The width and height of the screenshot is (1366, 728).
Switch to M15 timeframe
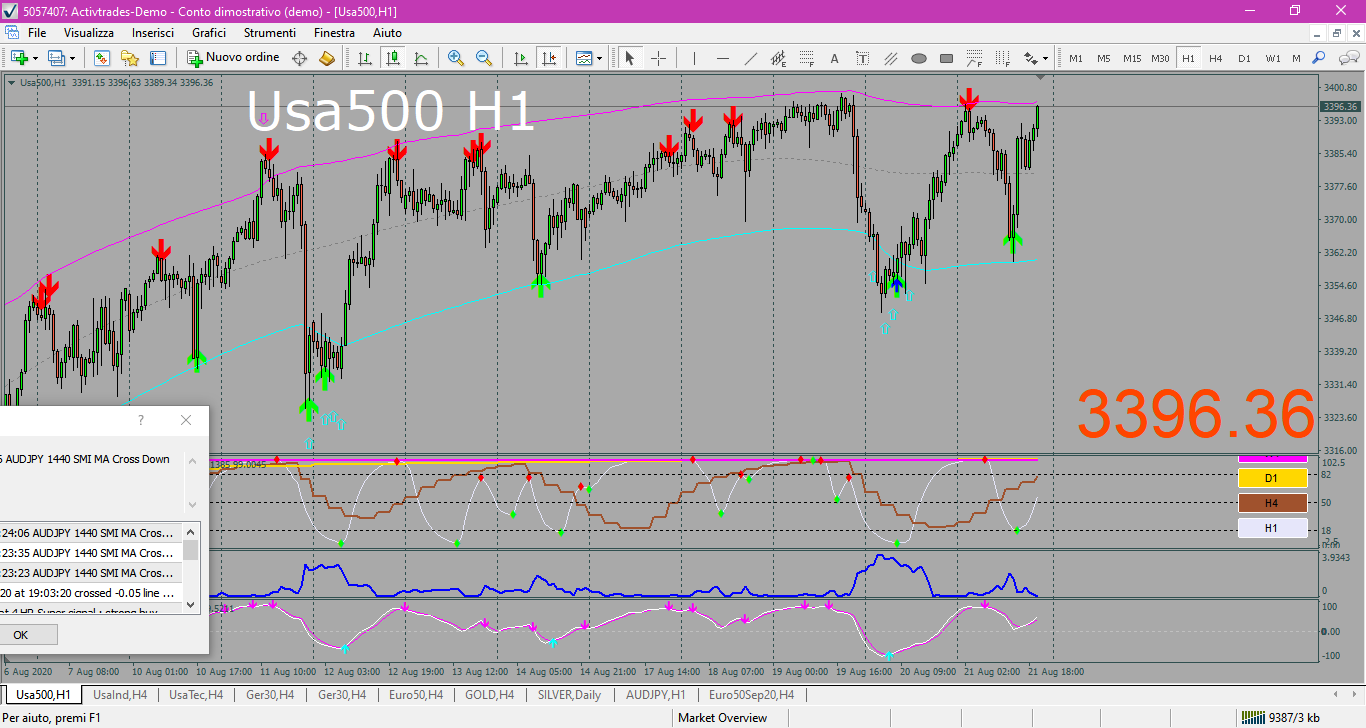1132,58
